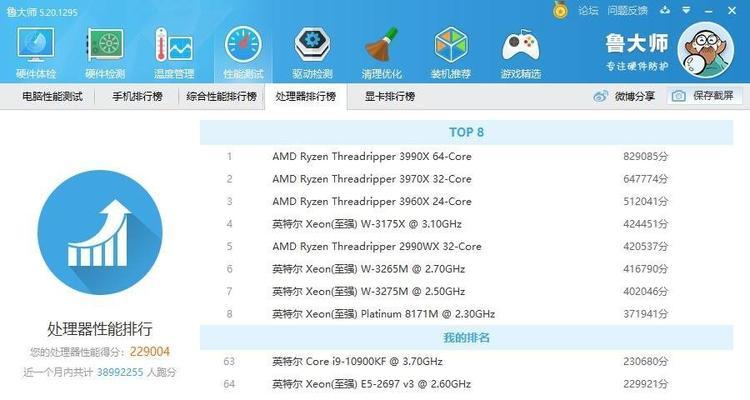
Task: Click 鲁大师 5.20.1295 version title
Action: 42,11
